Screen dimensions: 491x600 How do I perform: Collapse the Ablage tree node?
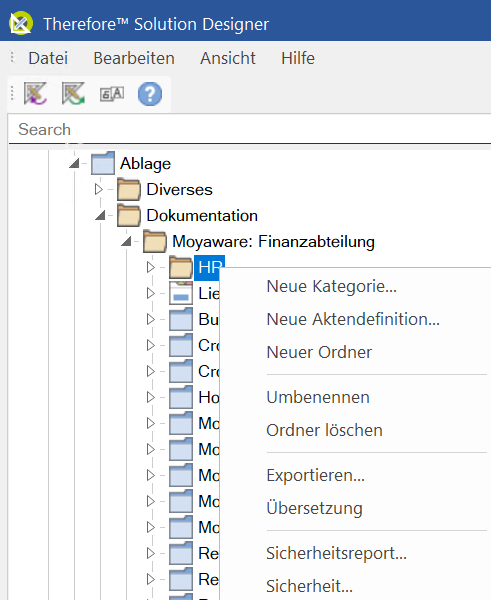point(74,163)
